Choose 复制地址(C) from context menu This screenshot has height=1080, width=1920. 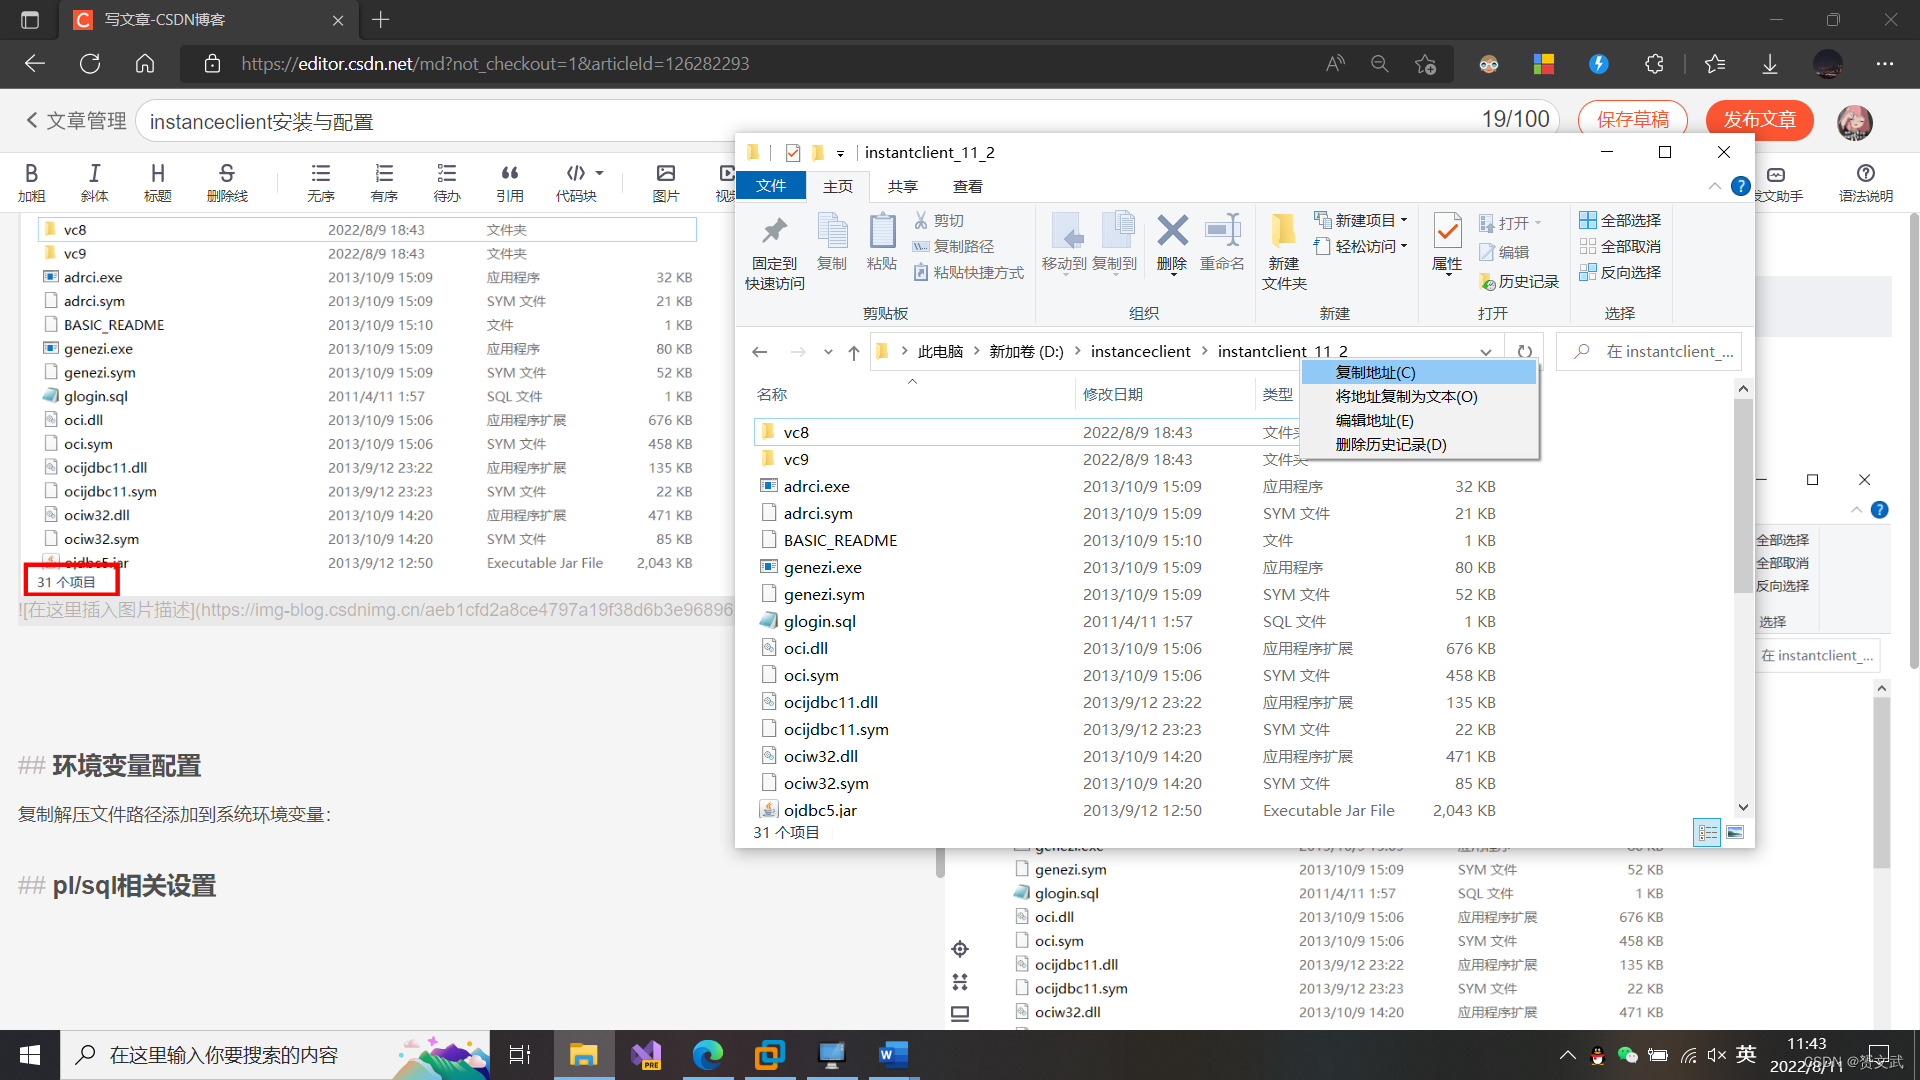click(1419, 372)
